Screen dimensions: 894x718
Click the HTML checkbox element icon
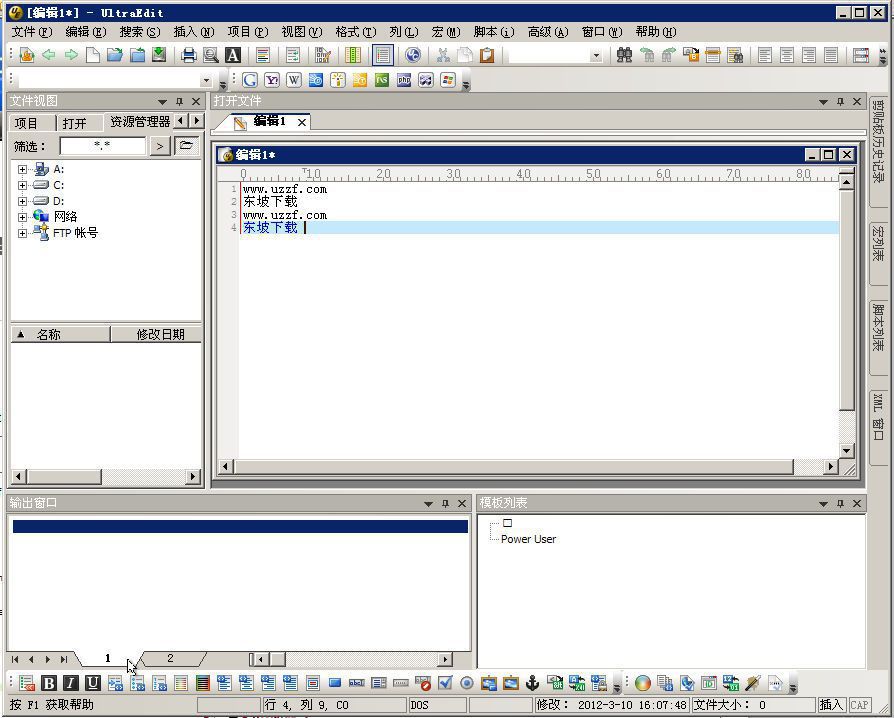click(445, 683)
